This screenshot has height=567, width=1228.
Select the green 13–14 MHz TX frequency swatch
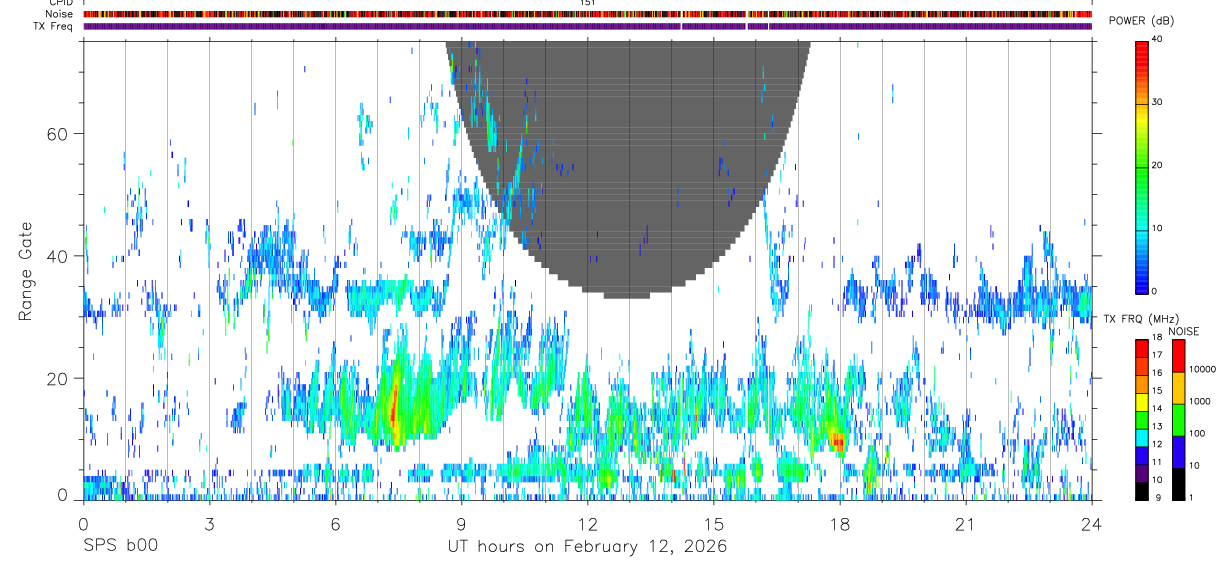[1141, 419]
